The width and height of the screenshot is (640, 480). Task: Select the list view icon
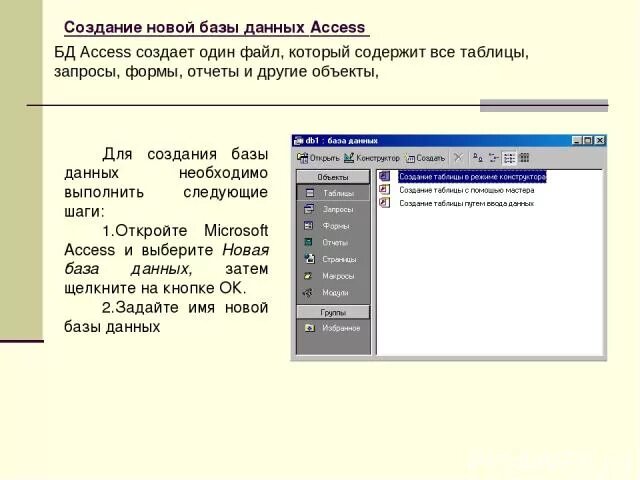tap(509, 158)
